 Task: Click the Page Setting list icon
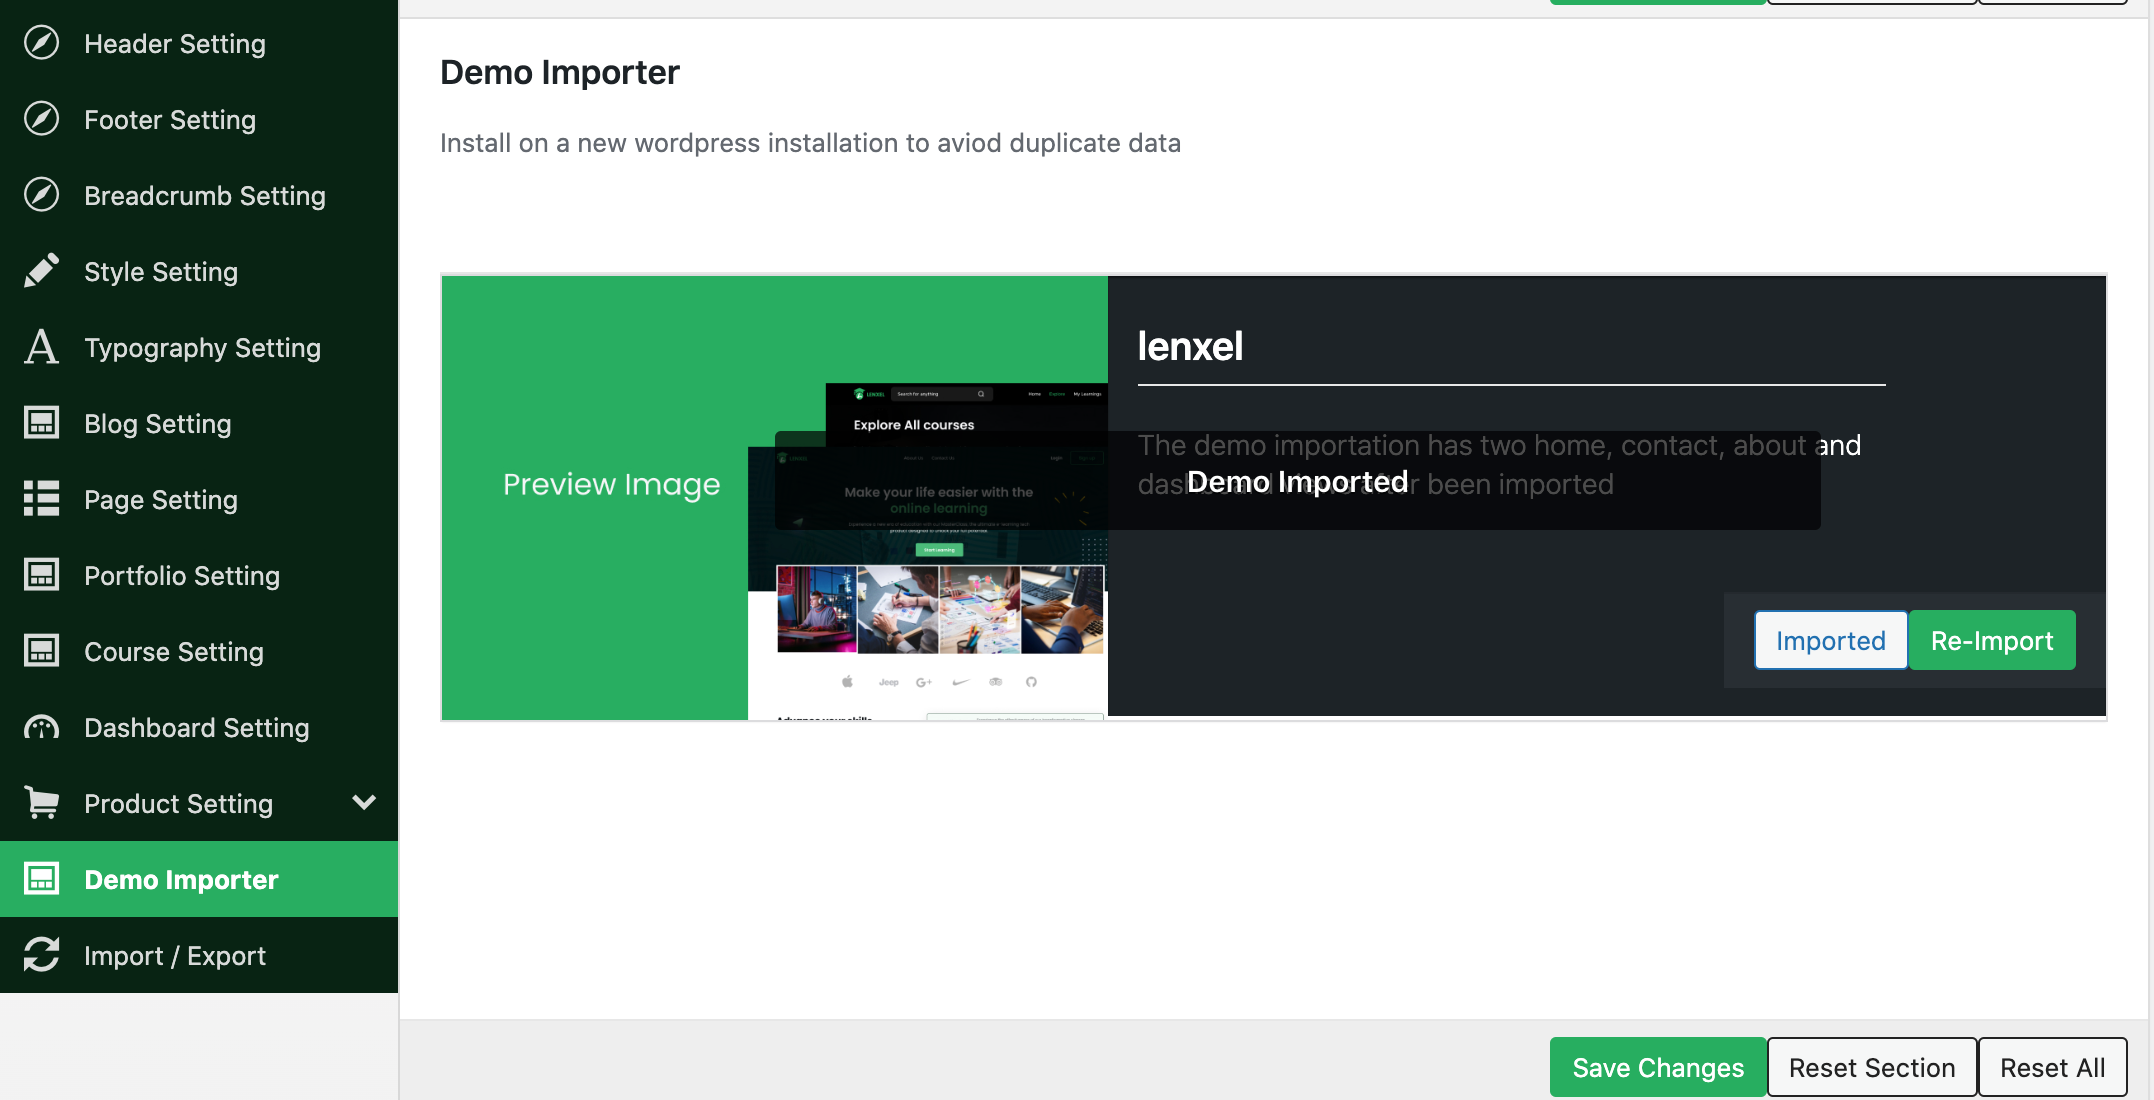pyautogui.click(x=41, y=499)
